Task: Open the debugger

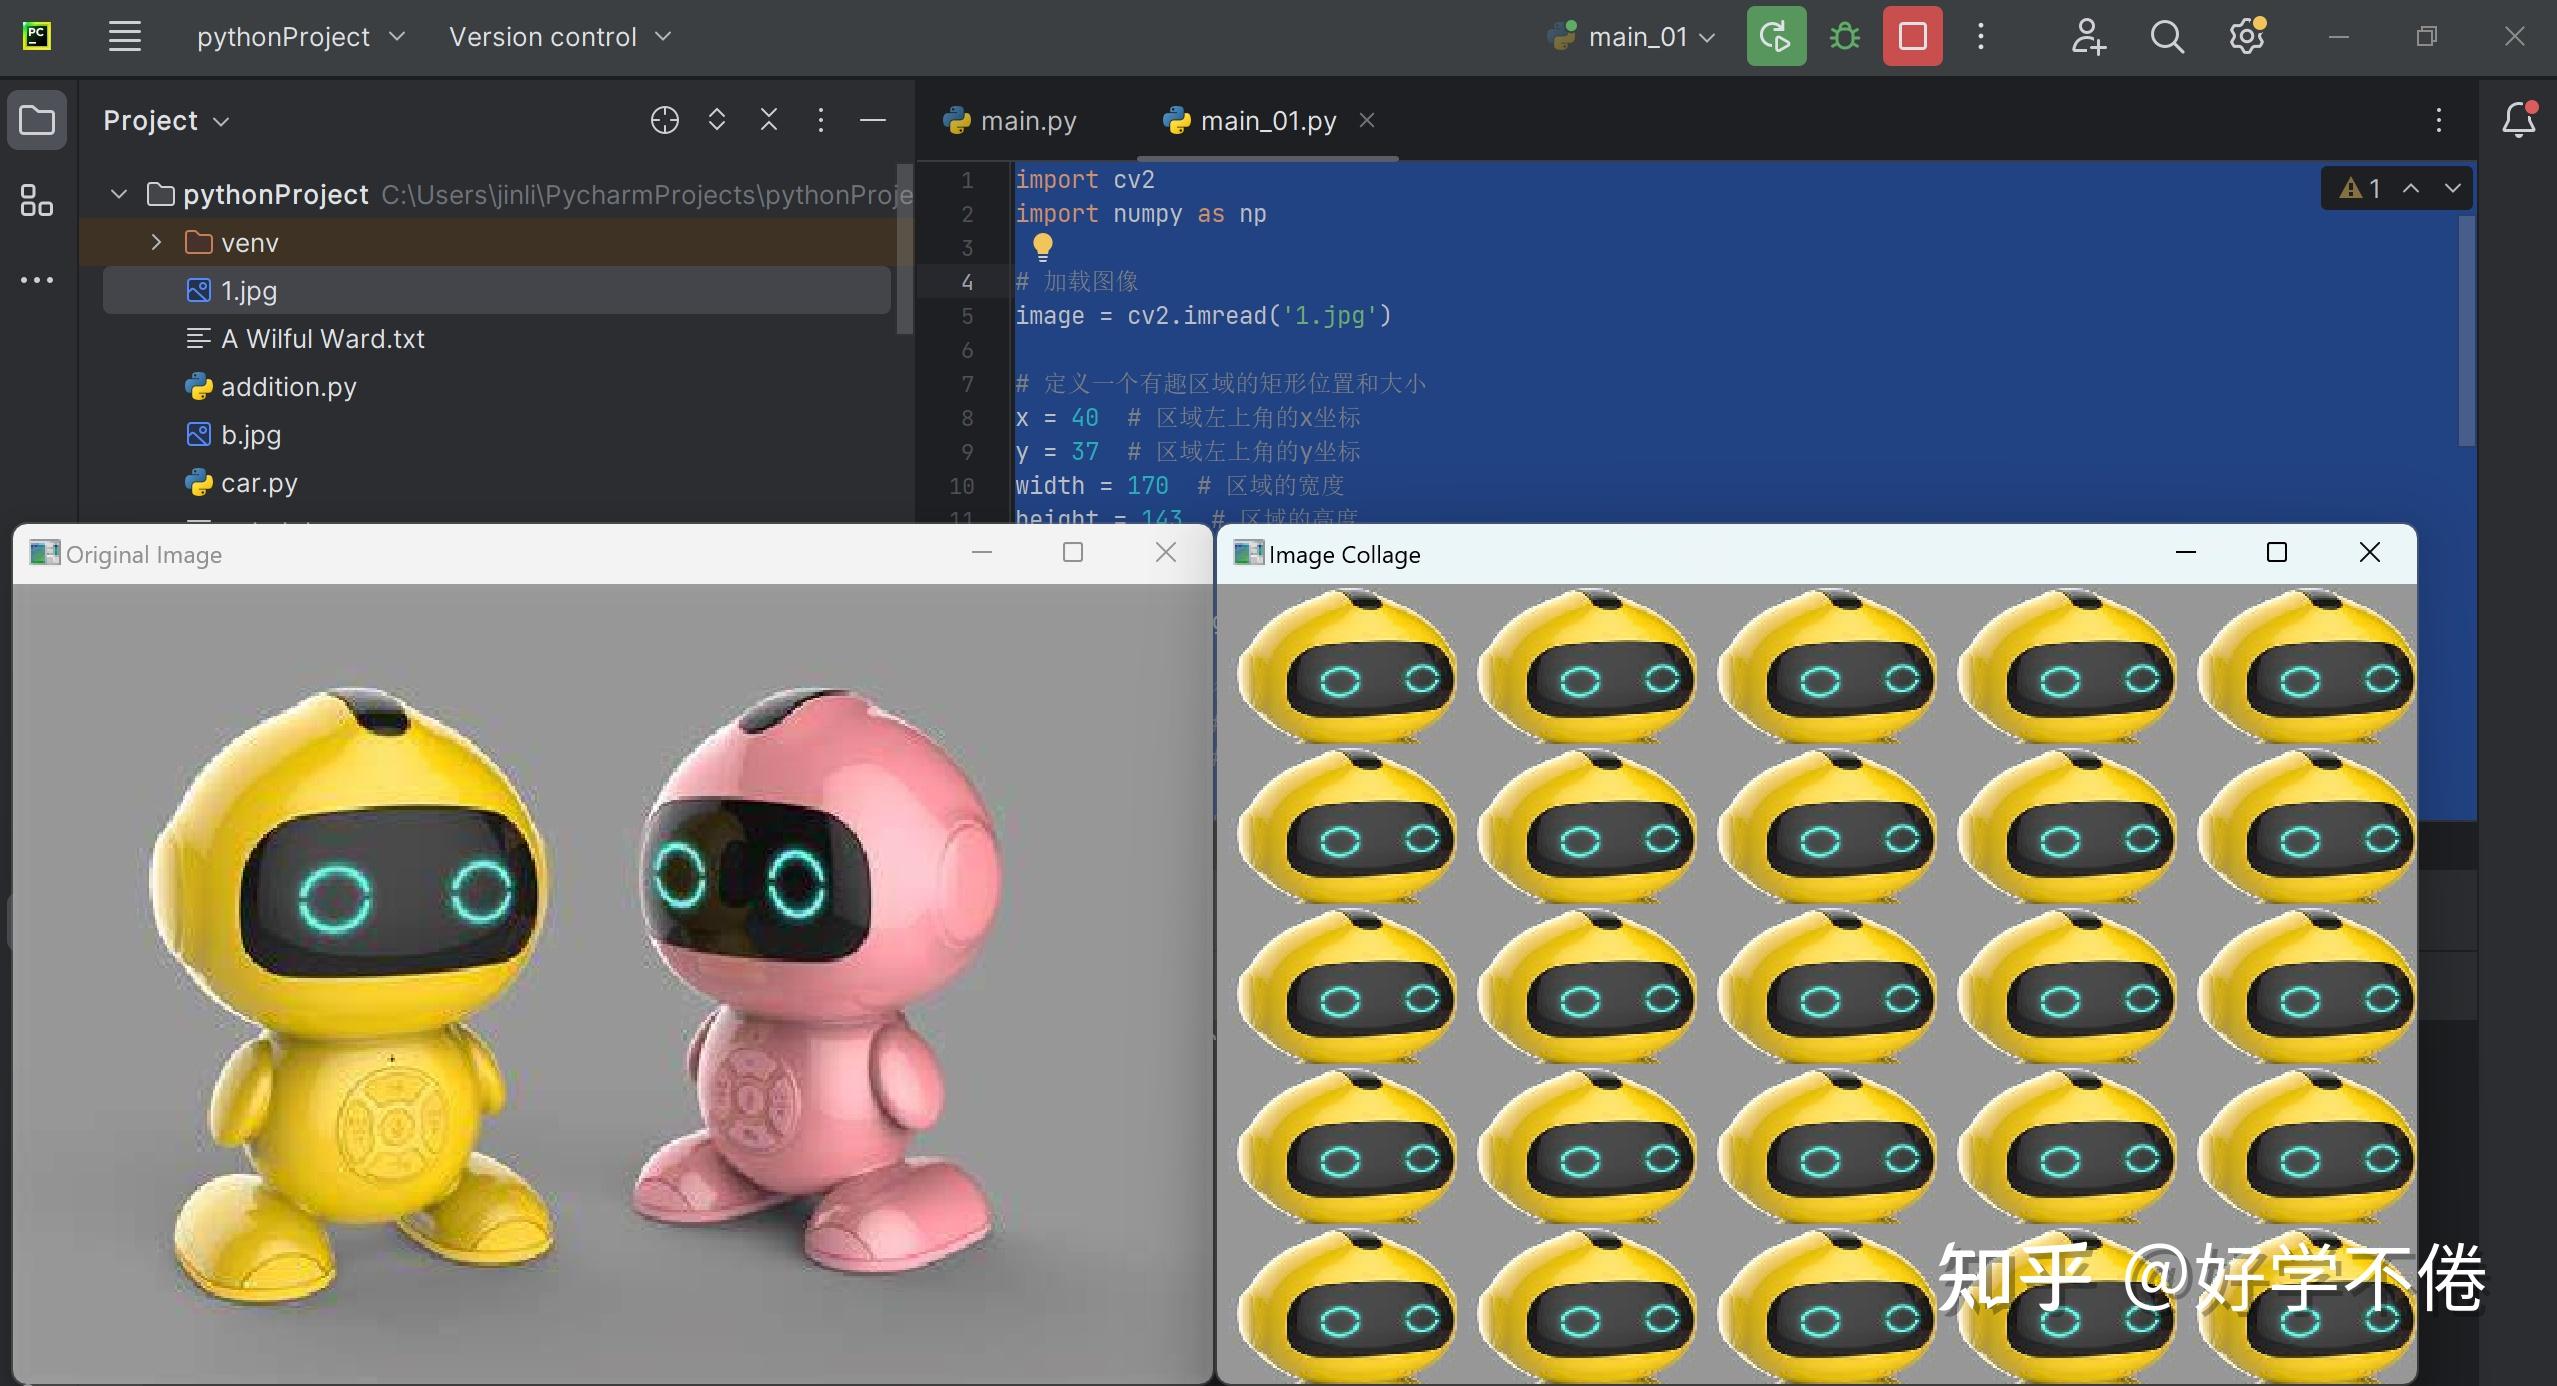Action: tap(1844, 36)
